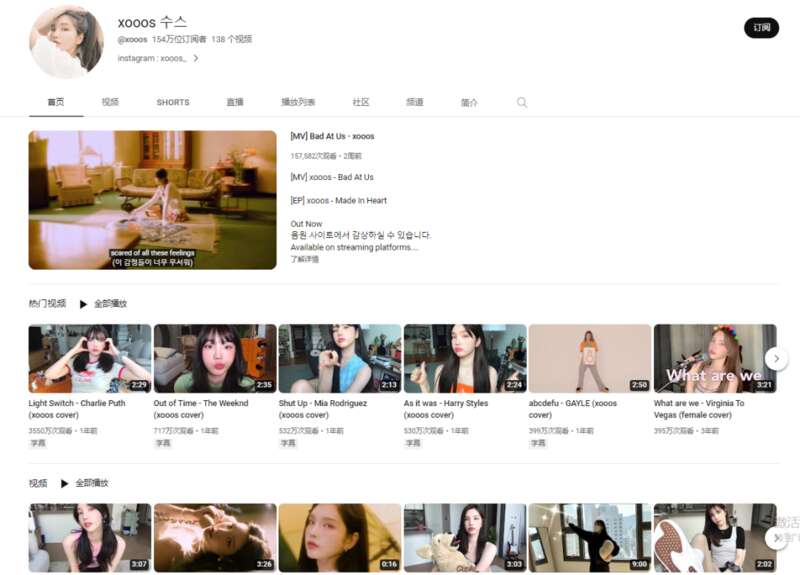Open Light Switch - Charlie Puth cover thumbnail
Viewport: 800px width, 575px height.
pyautogui.click(x=90, y=358)
